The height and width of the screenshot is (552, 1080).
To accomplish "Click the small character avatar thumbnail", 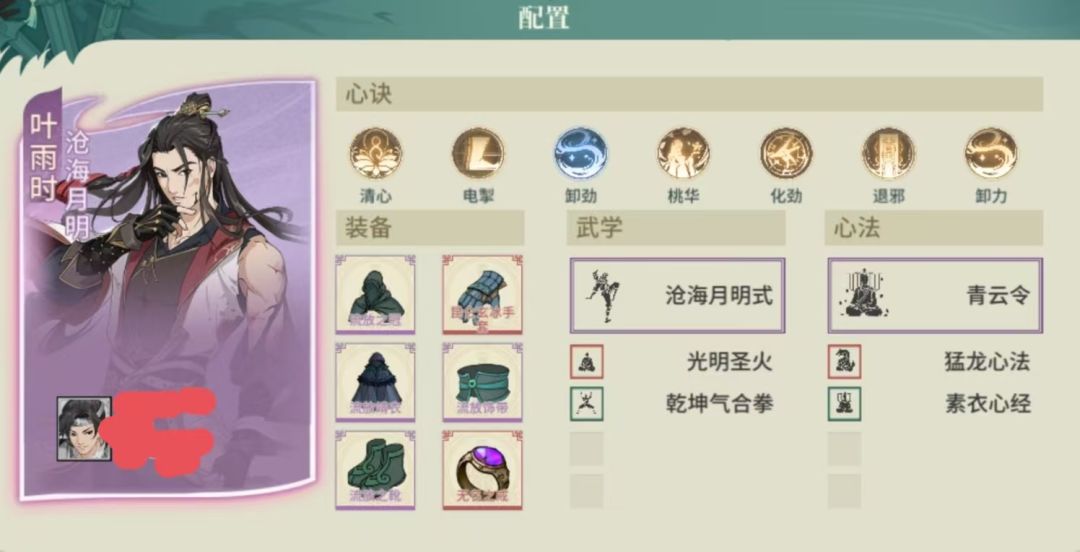I will (84, 429).
